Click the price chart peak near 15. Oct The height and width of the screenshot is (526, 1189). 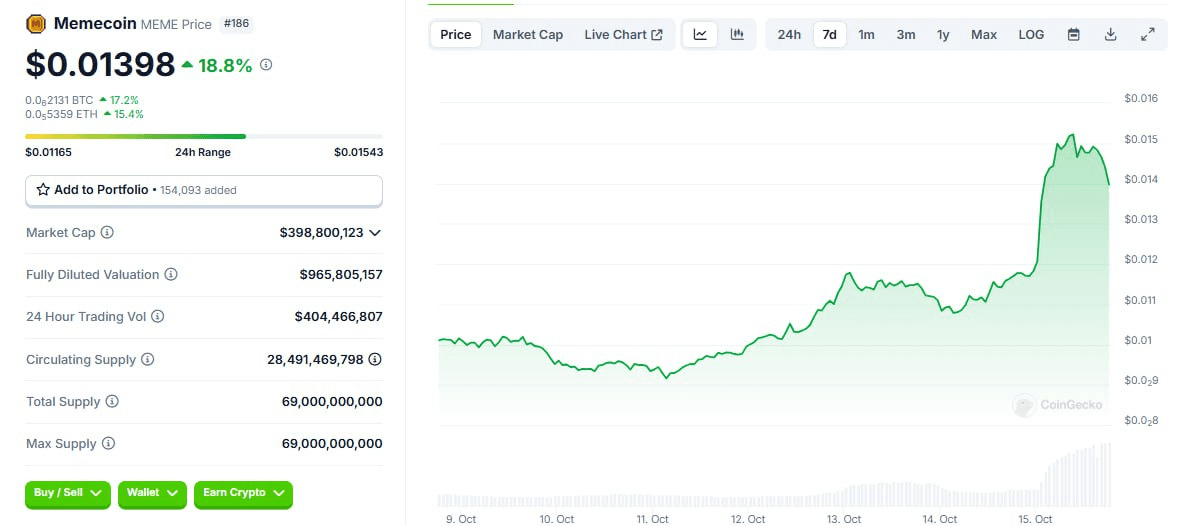point(1071,136)
